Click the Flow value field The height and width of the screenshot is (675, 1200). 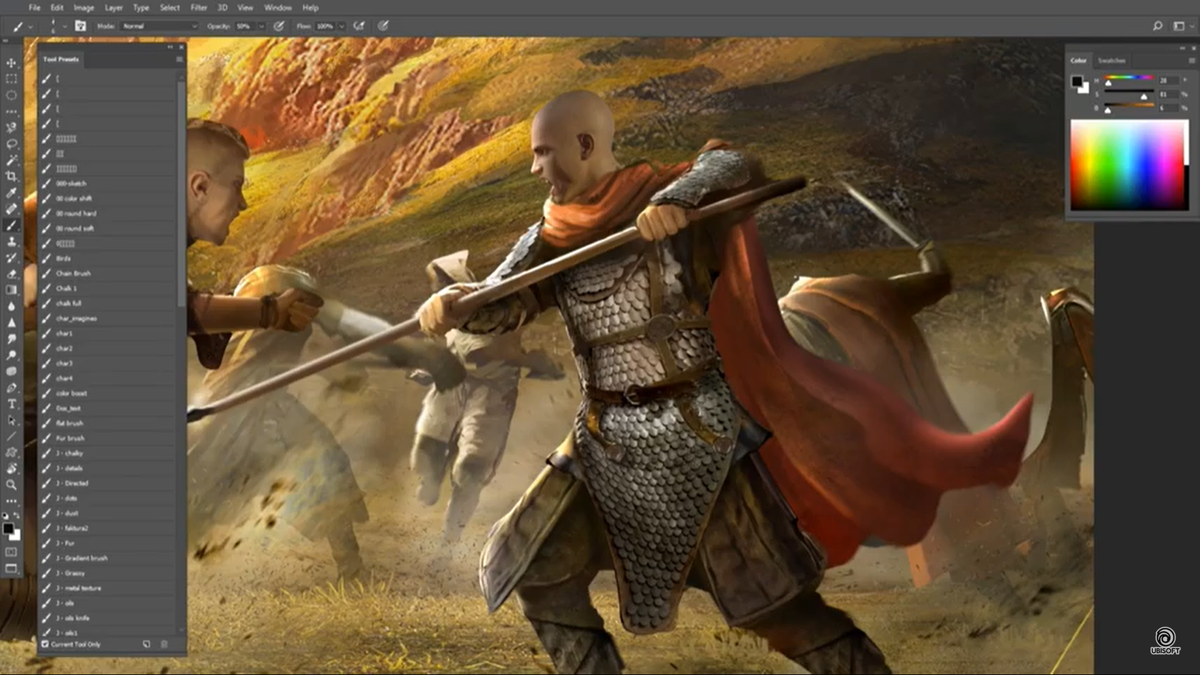tap(325, 26)
